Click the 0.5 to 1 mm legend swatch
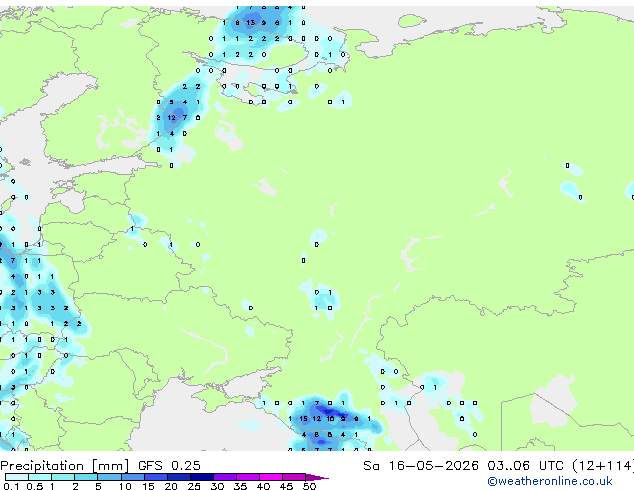The image size is (634, 490). coord(40,477)
